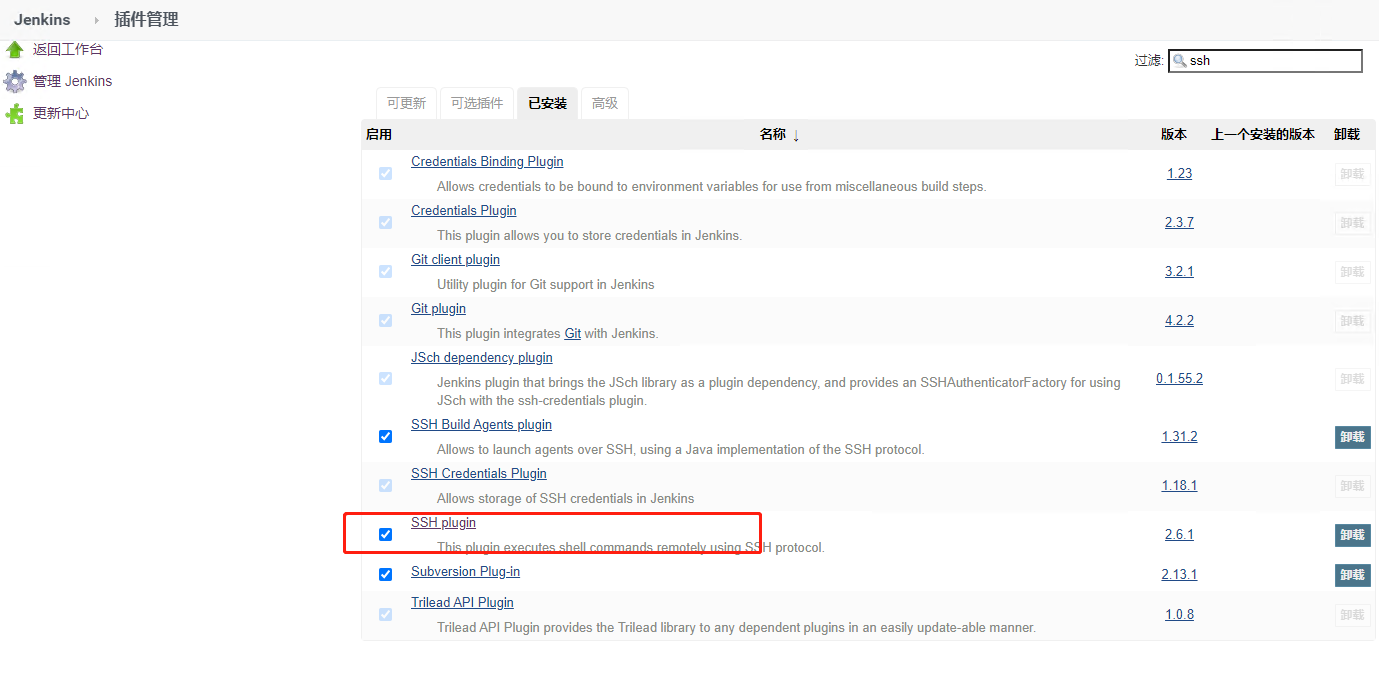Click version 1.31.2 link
The height and width of the screenshot is (677, 1379).
click(1179, 436)
